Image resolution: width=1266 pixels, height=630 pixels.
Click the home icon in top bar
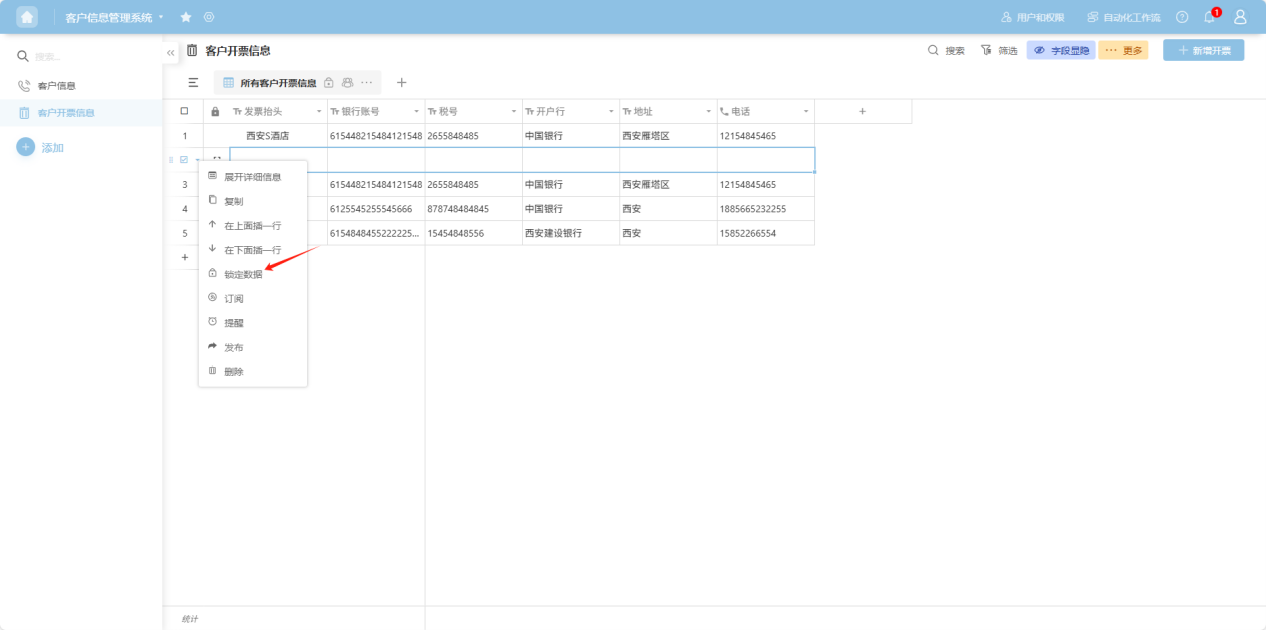[27, 17]
